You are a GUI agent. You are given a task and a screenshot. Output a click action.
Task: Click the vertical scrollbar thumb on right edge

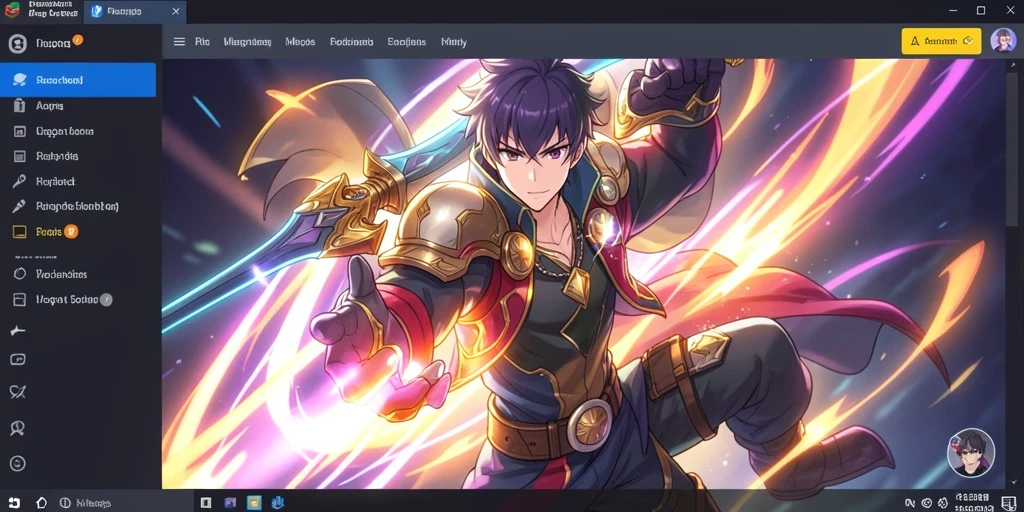click(x=1012, y=147)
